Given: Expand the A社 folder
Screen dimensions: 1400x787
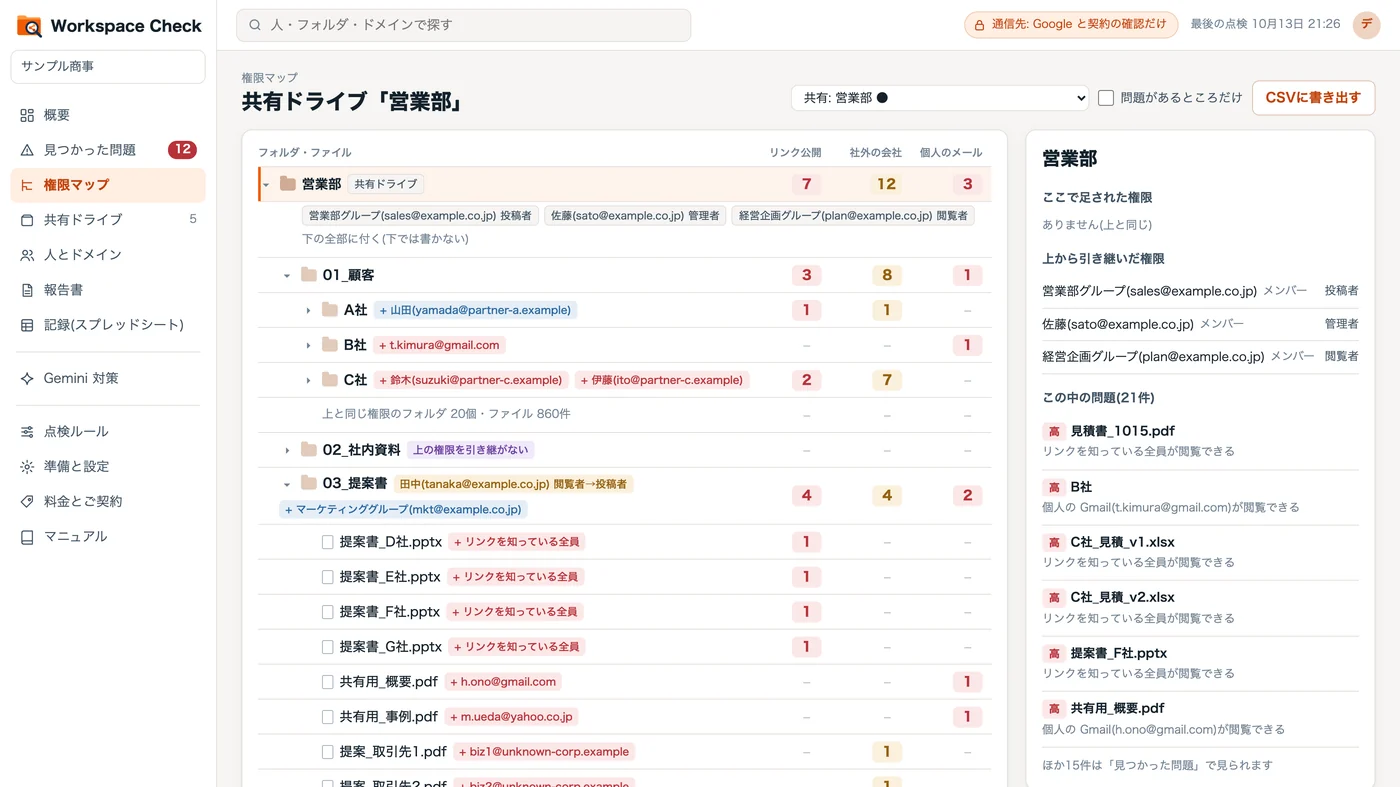Looking at the screenshot, I should (308, 311).
